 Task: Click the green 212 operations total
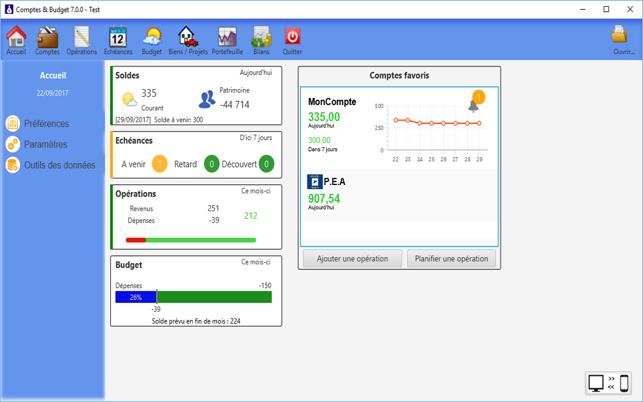pos(251,216)
